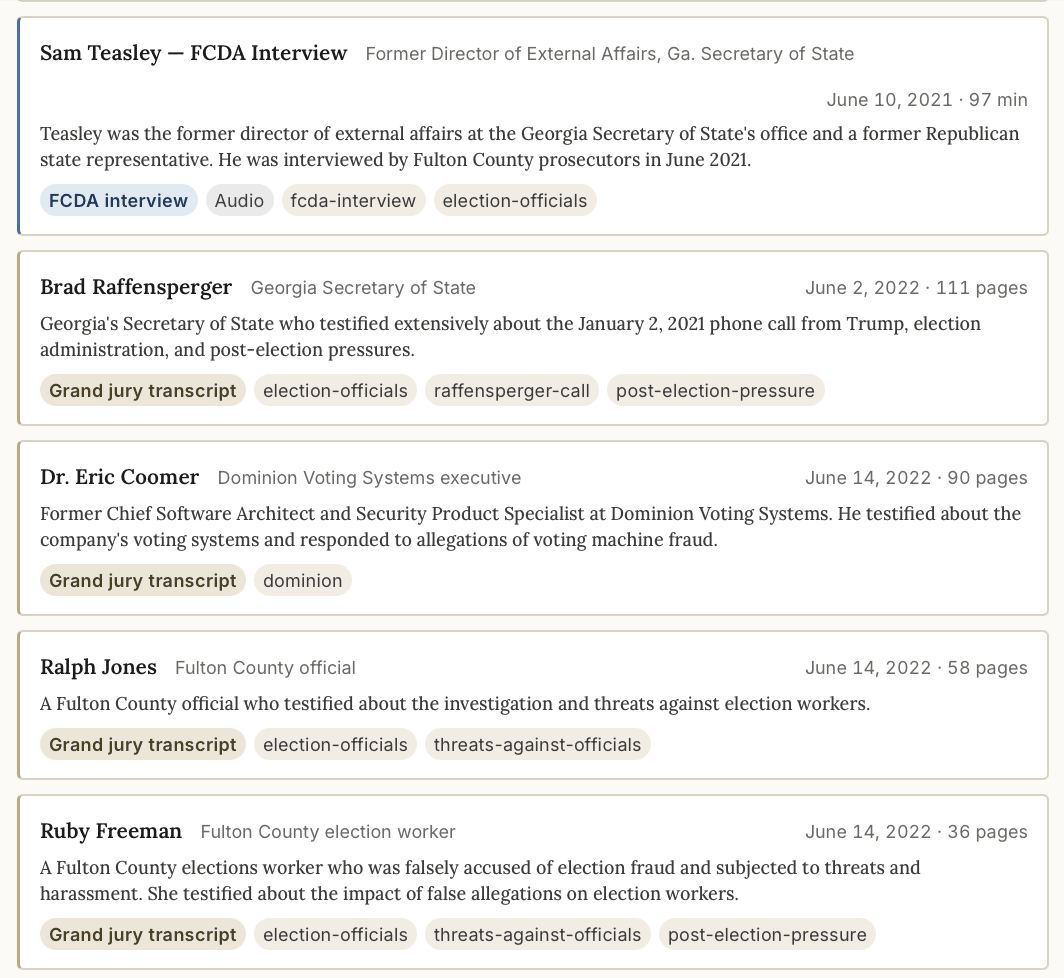
Task: Open the Ruby Freeman transcript title
Action: (111, 831)
